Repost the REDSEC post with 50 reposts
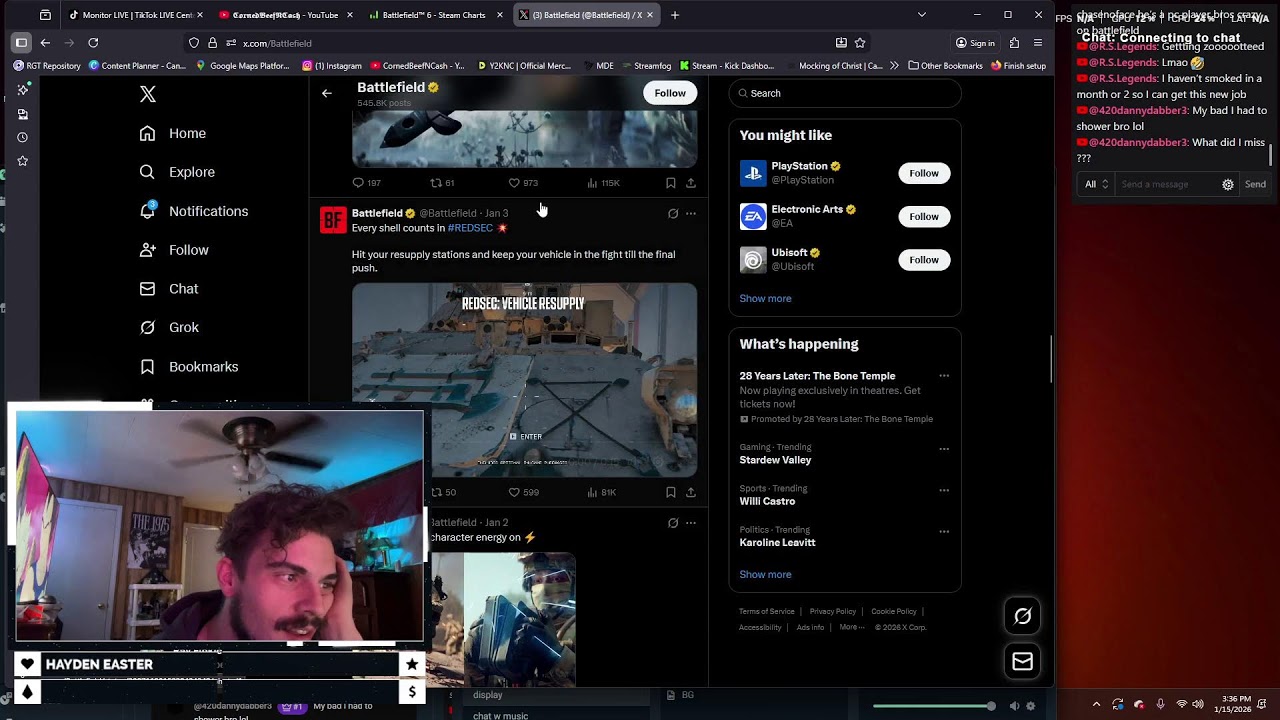 tap(443, 492)
